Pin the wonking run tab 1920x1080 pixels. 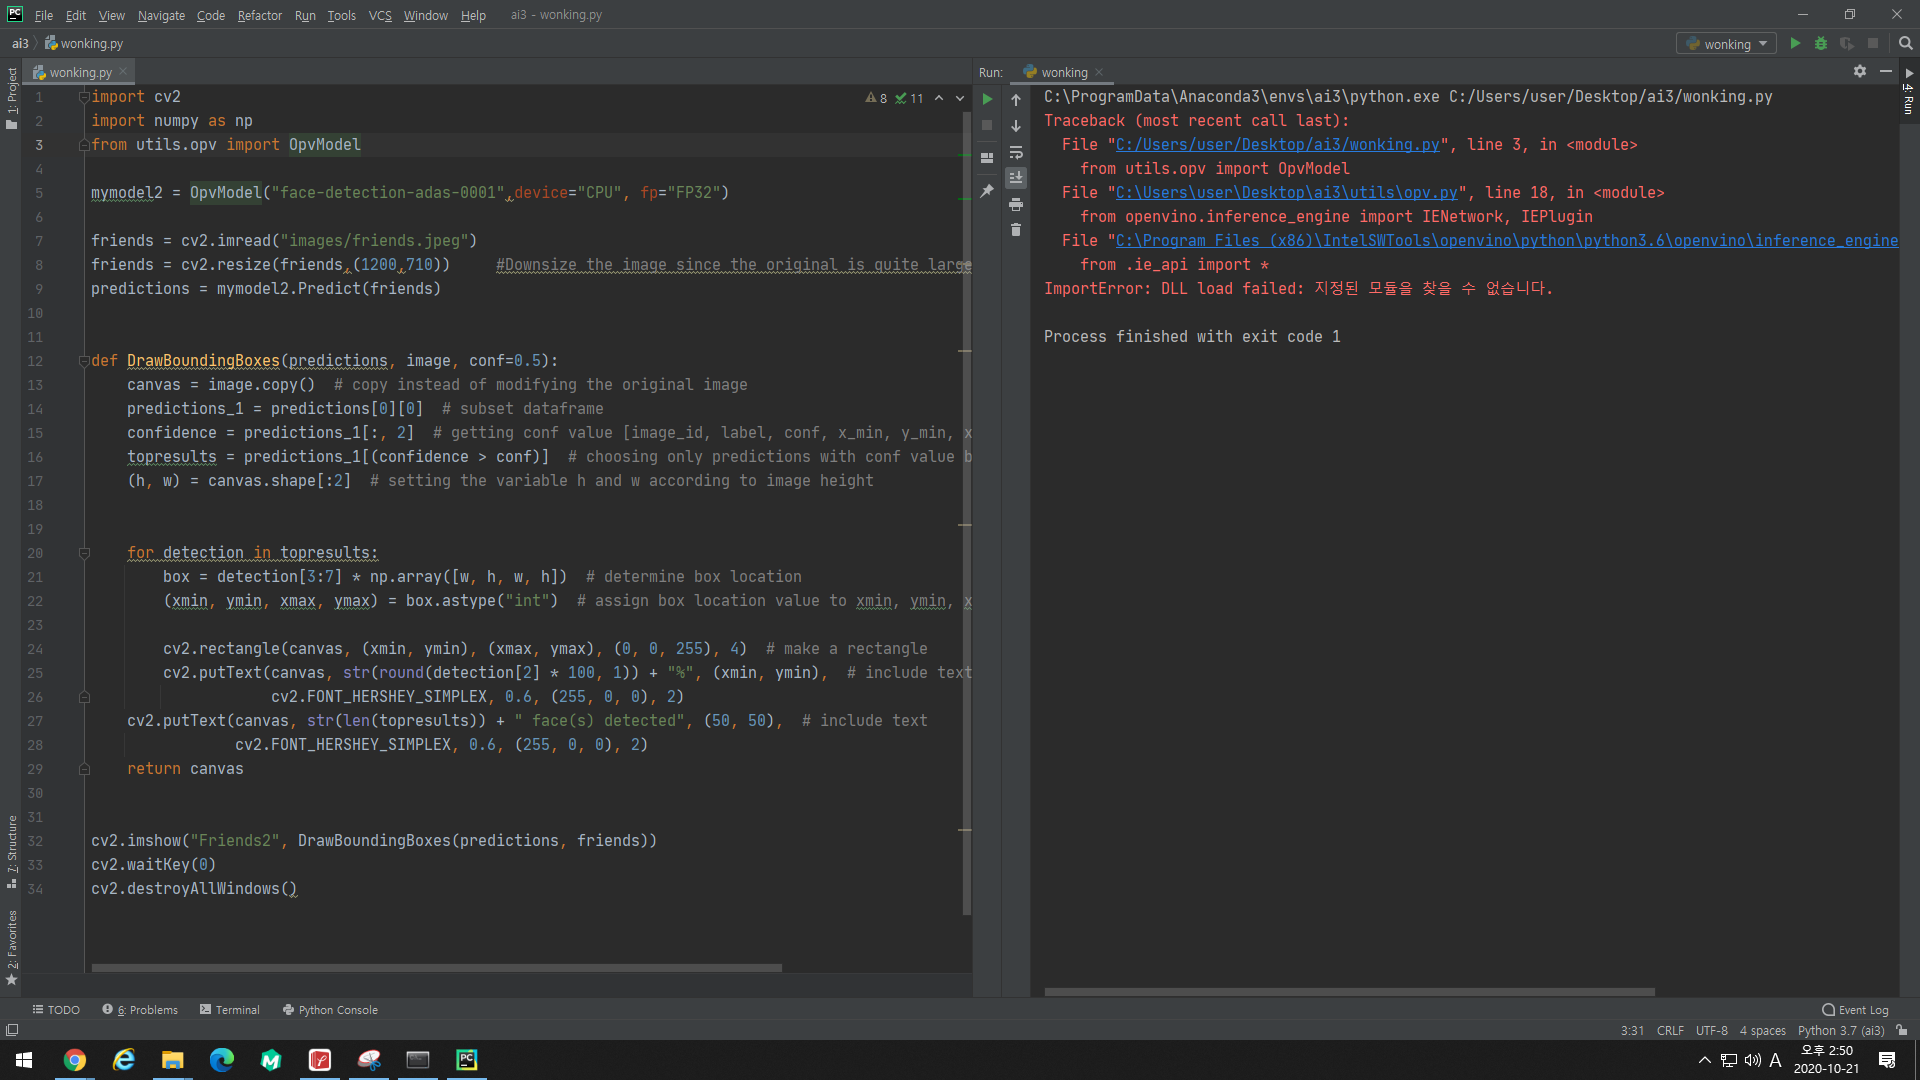987,191
